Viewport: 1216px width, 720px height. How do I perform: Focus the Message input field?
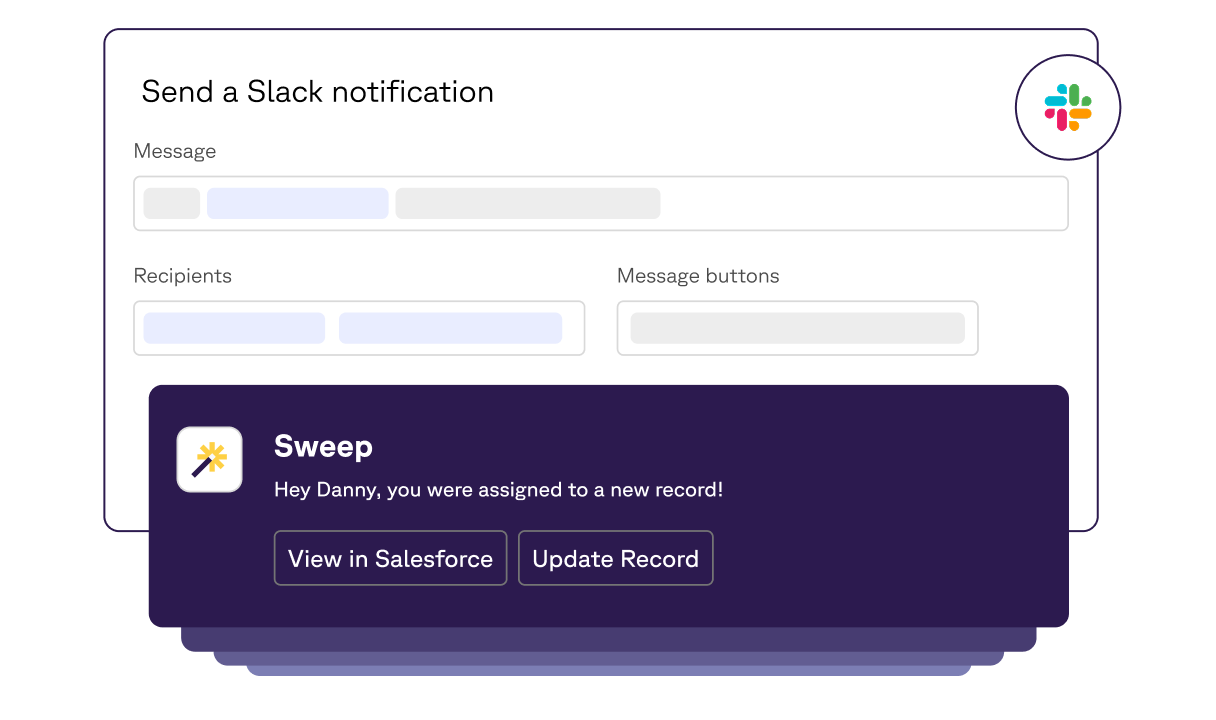601,204
